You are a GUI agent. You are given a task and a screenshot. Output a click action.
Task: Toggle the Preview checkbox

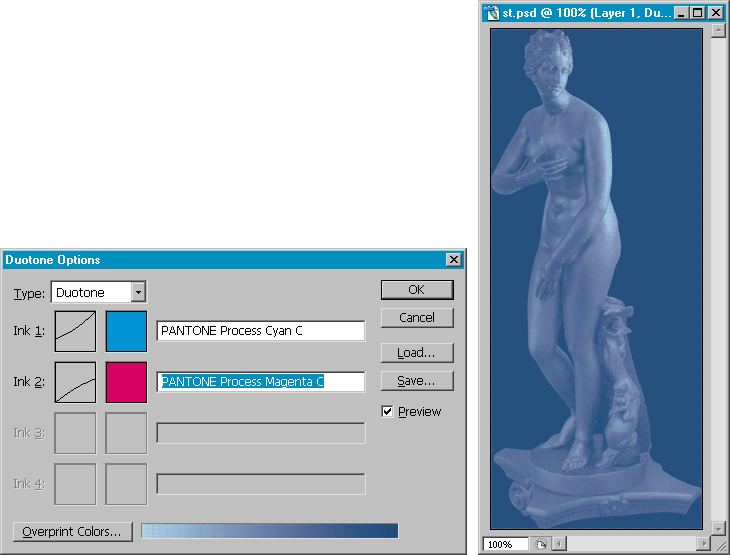pos(387,412)
